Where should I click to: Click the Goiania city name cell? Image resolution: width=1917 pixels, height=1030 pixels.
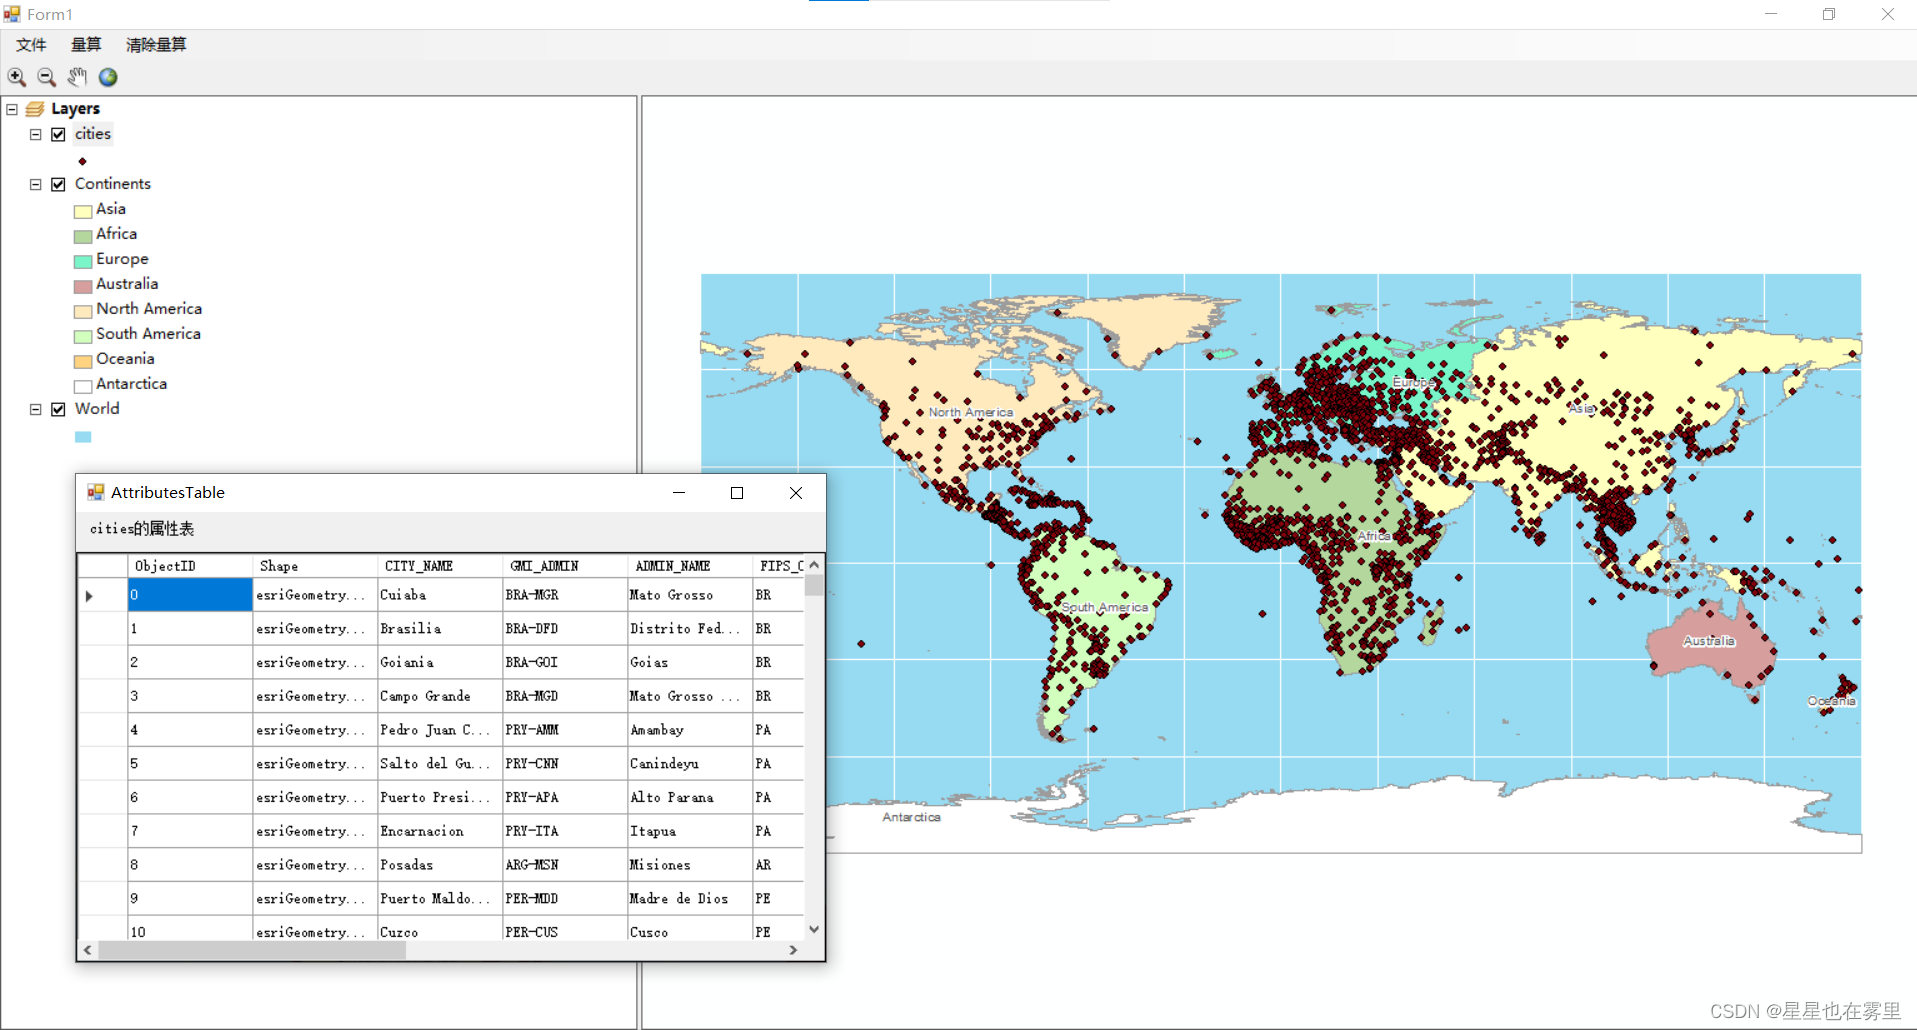440,663
